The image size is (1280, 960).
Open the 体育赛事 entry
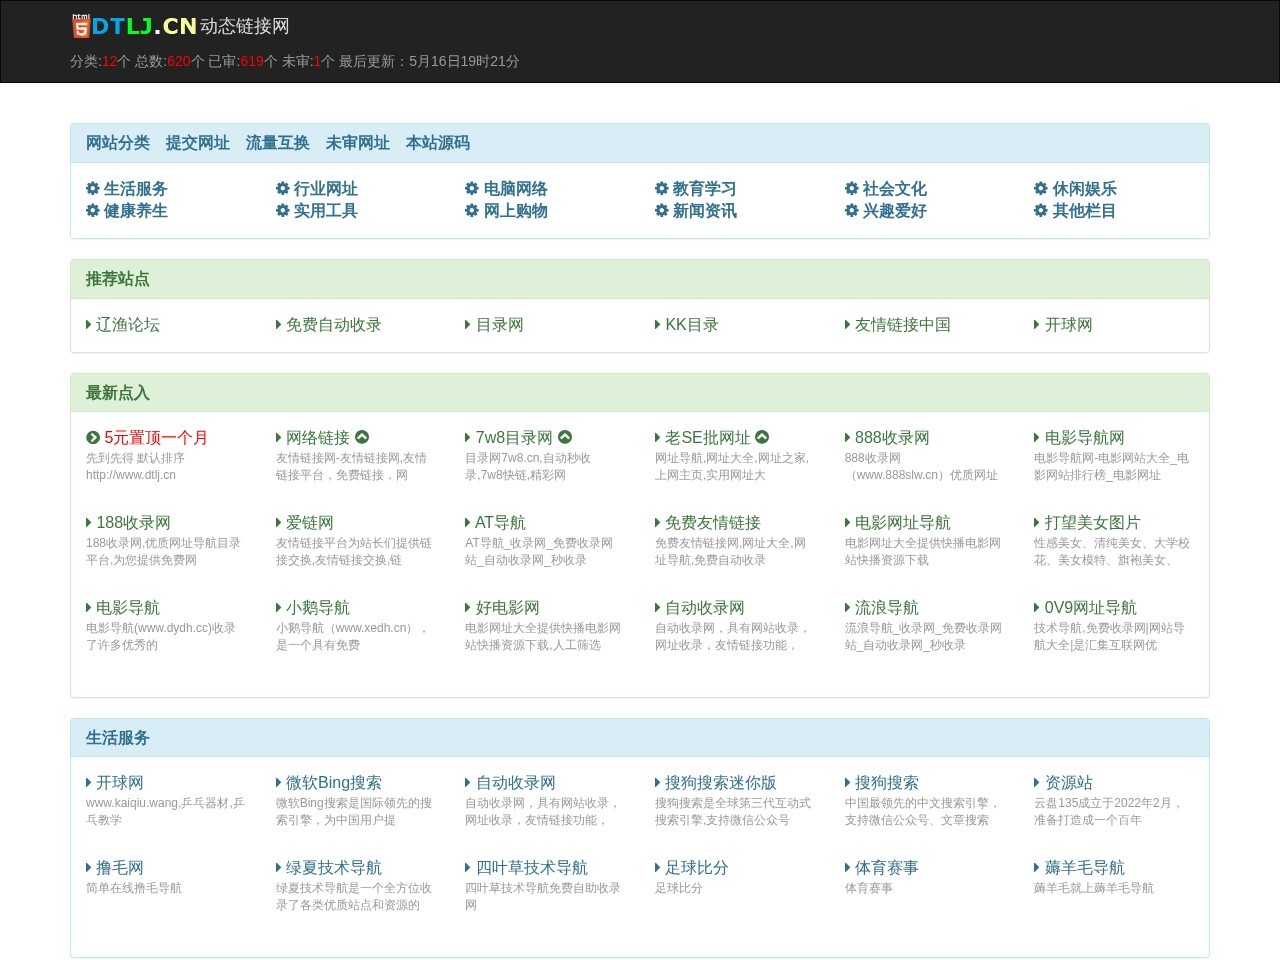[x=887, y=867]
